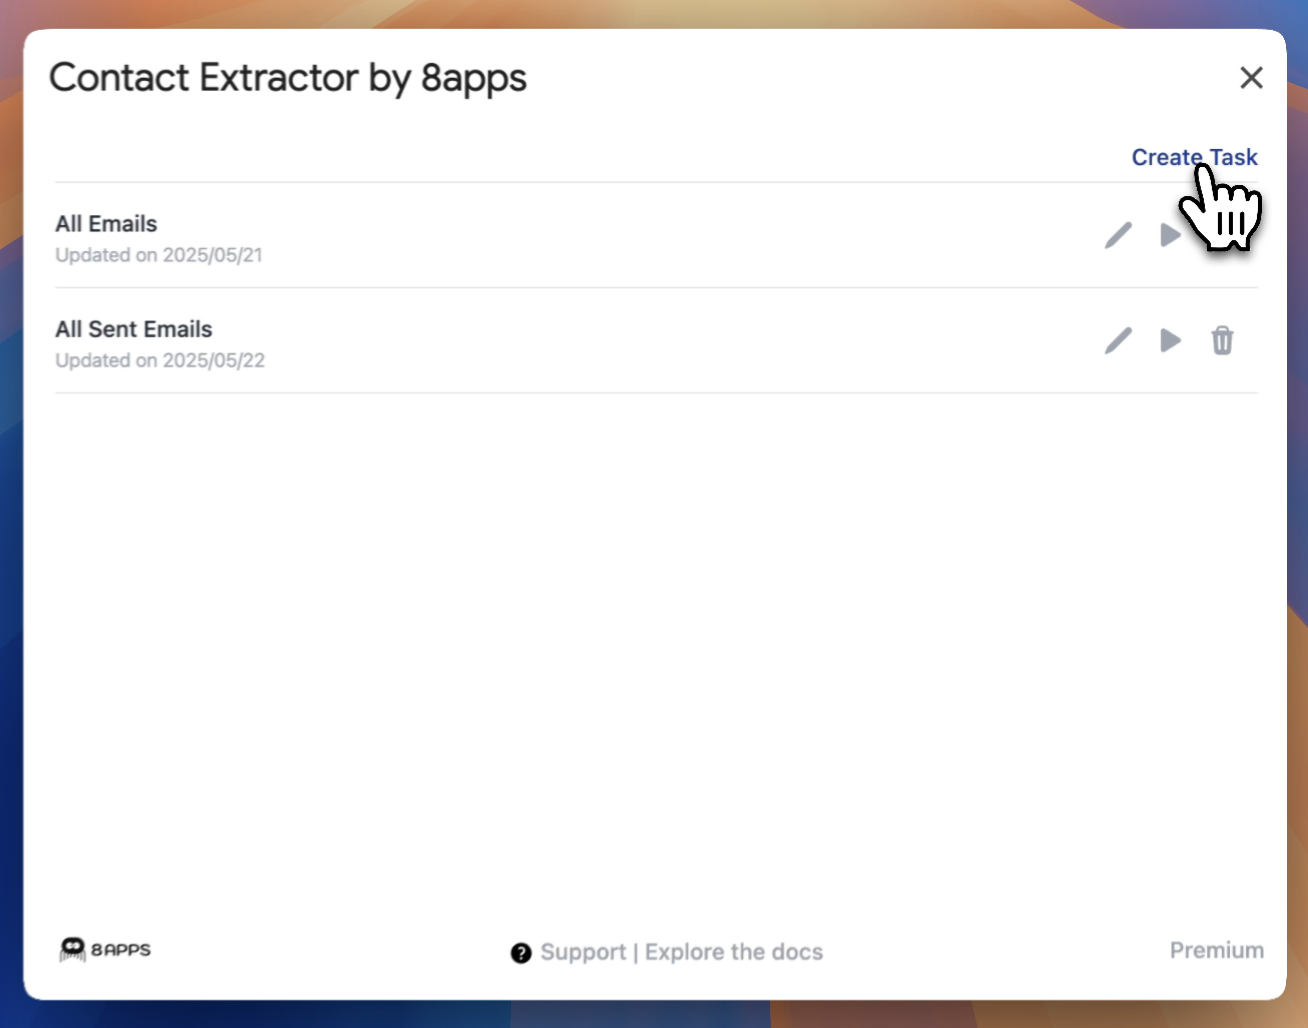Open the Explore the docs link
Viewport: 1308px width, 1028px height.
(x=734, y=952)
